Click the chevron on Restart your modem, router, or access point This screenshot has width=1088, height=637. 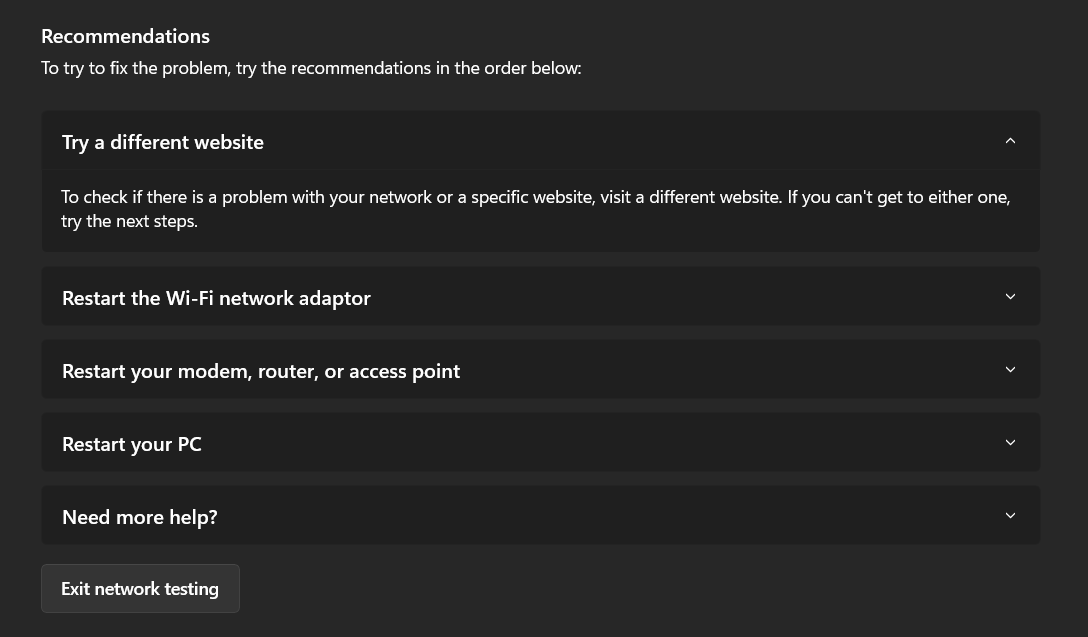[1010, 369]
